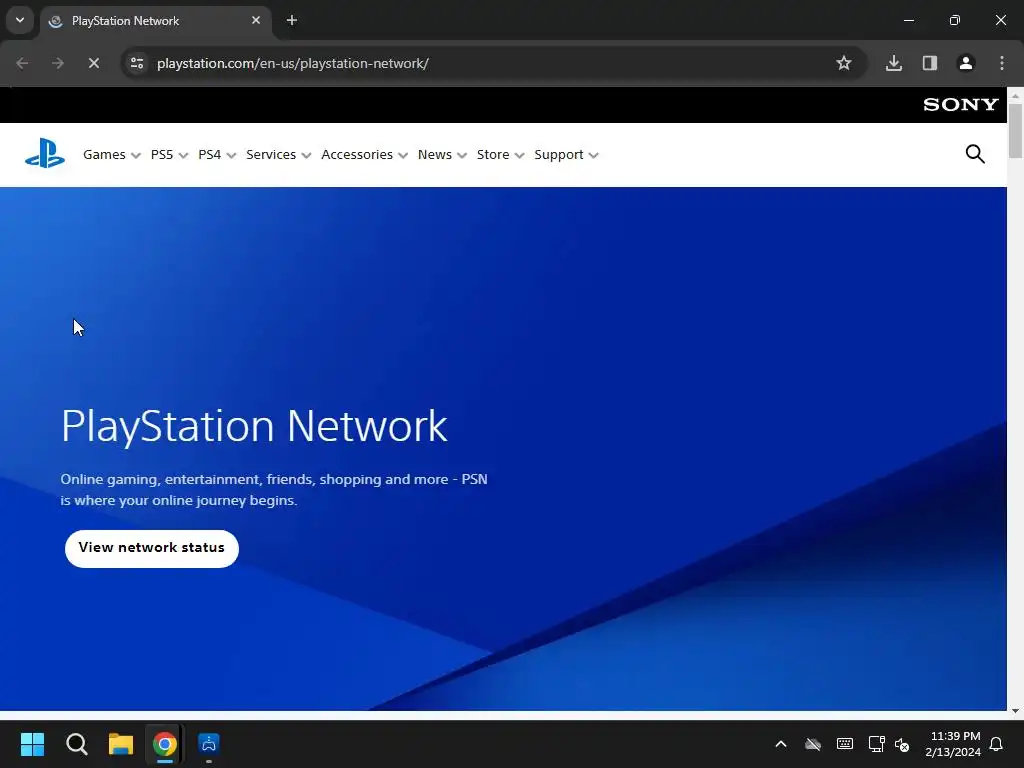Screen dimensions: 1024x768
Task: Open File Explorer from taskbar
Action: point(121,744)
